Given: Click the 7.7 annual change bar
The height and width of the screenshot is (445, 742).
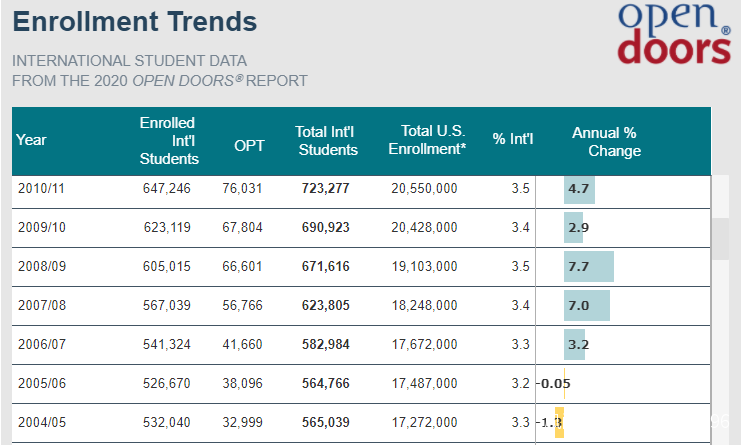Looking at the screenshot, I should point(589,266).
